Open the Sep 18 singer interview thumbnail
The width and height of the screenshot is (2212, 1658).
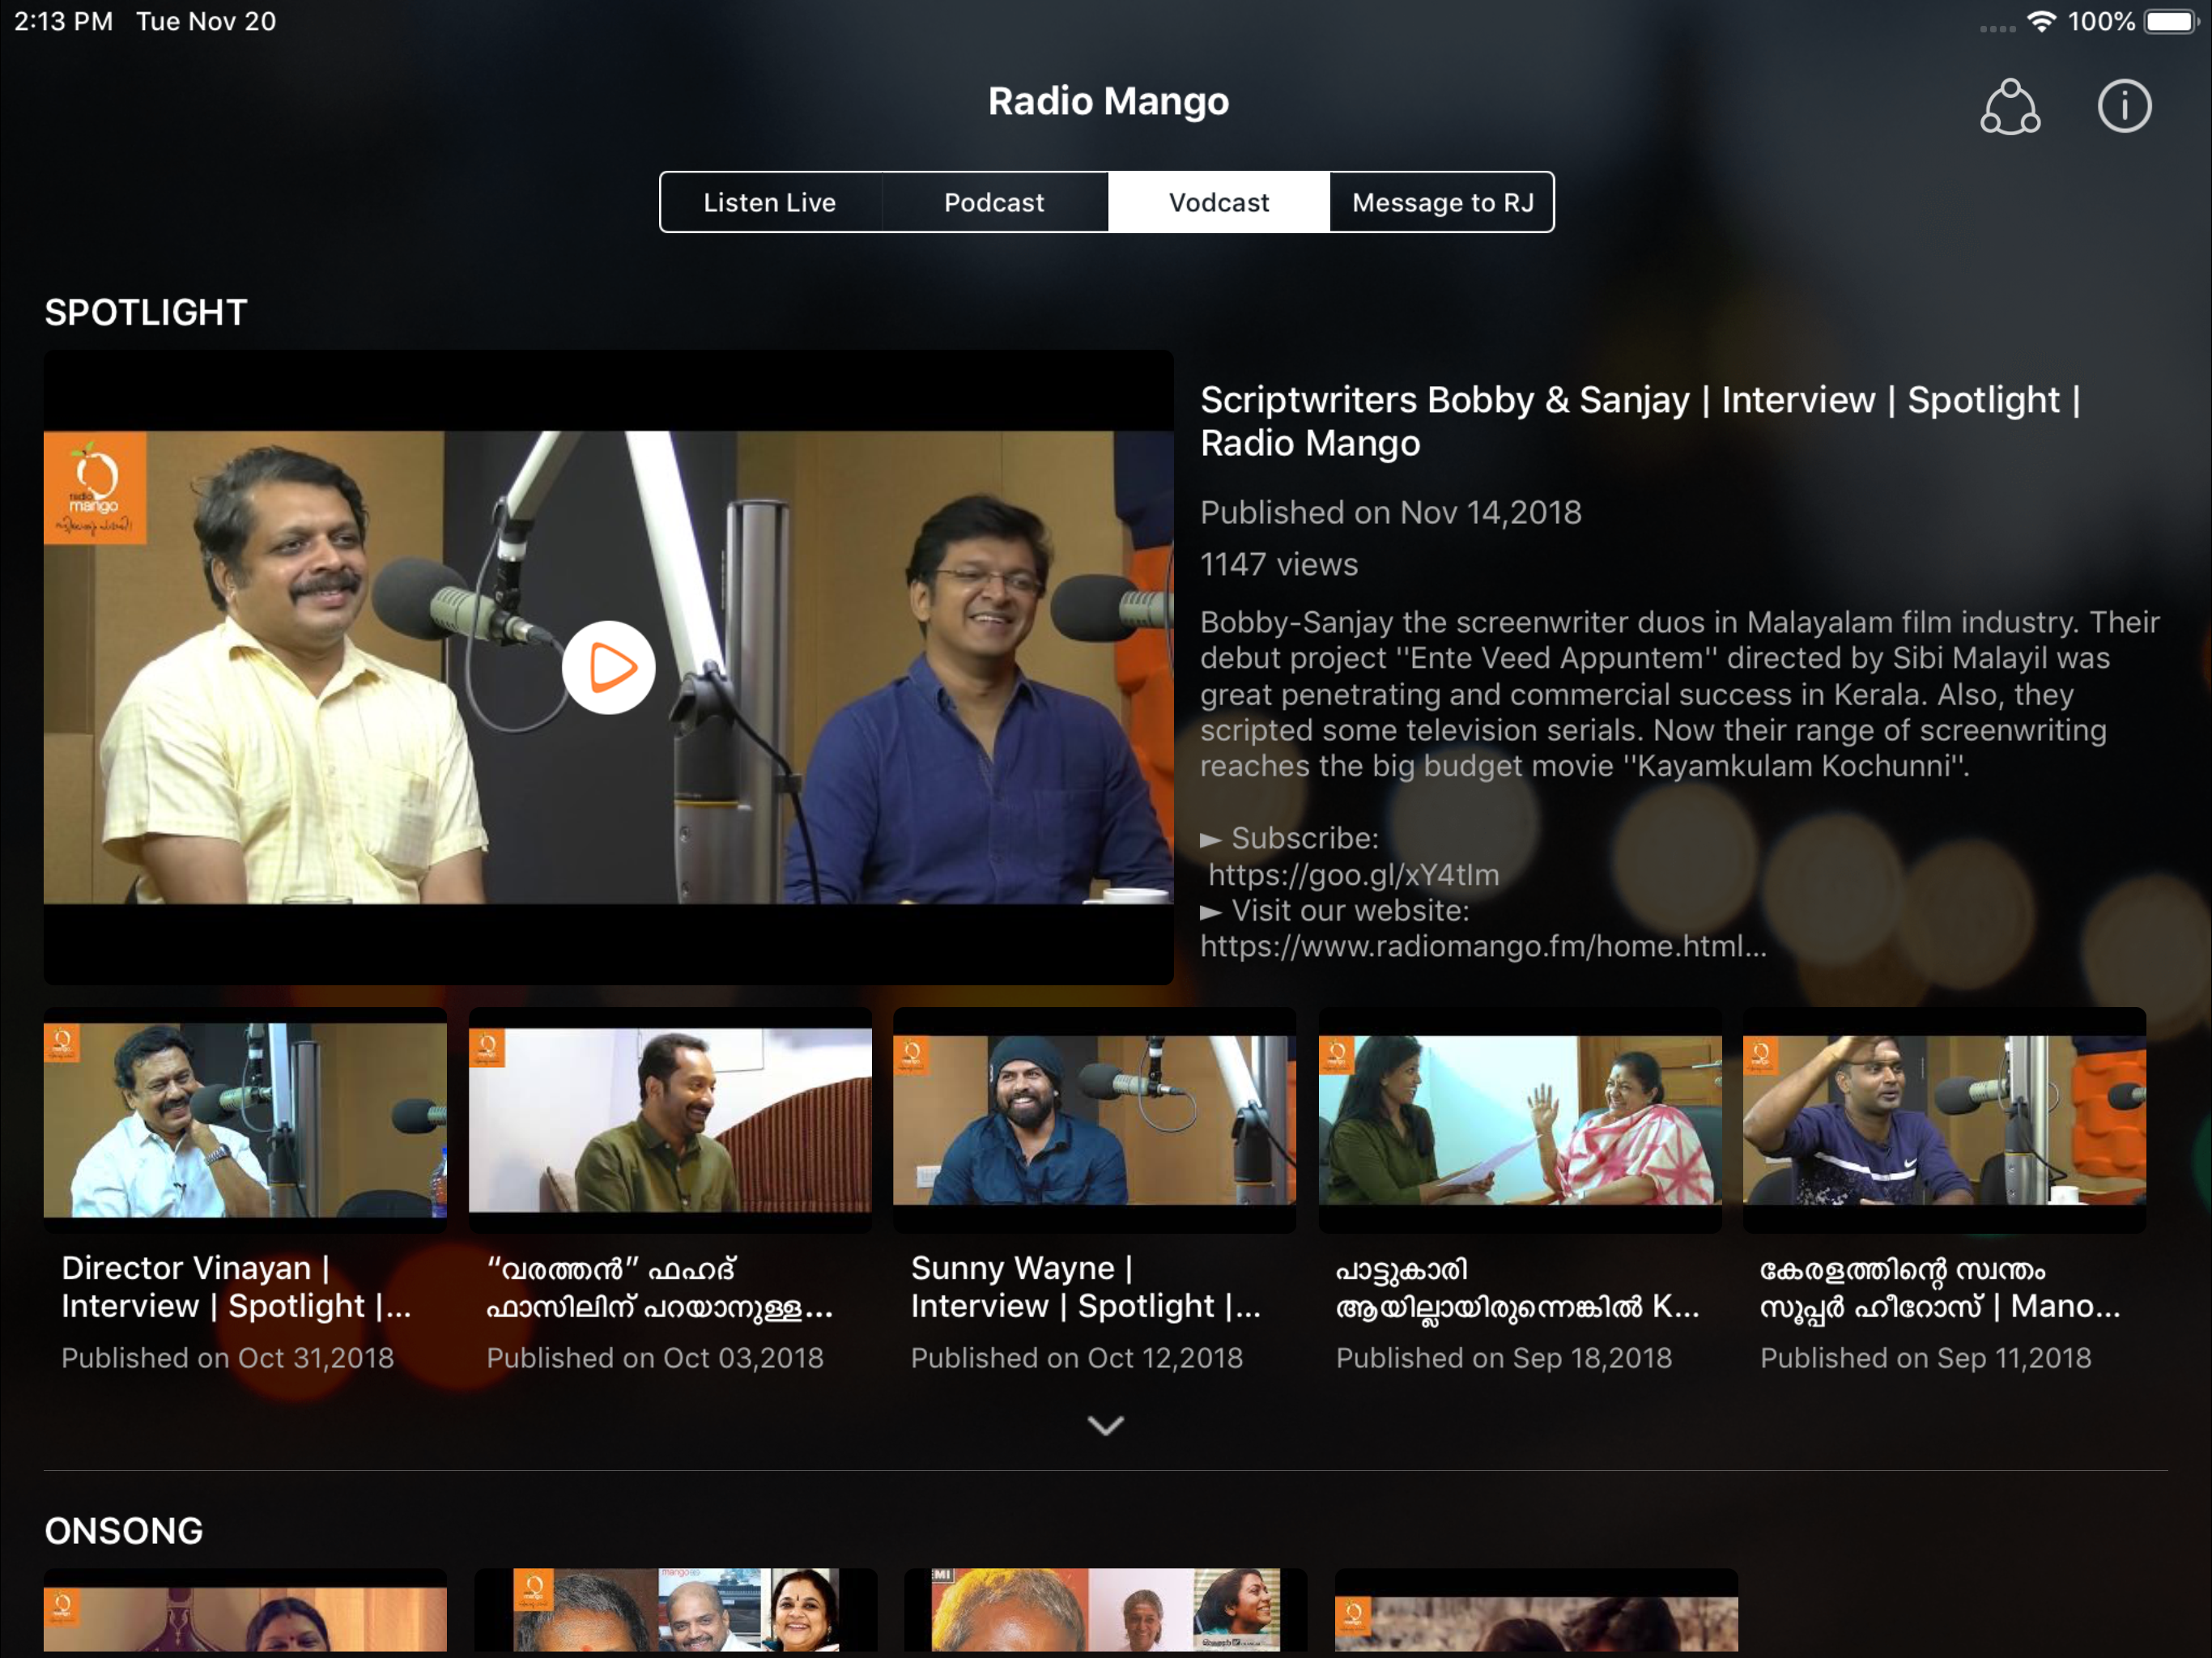click(1519, 1118)
